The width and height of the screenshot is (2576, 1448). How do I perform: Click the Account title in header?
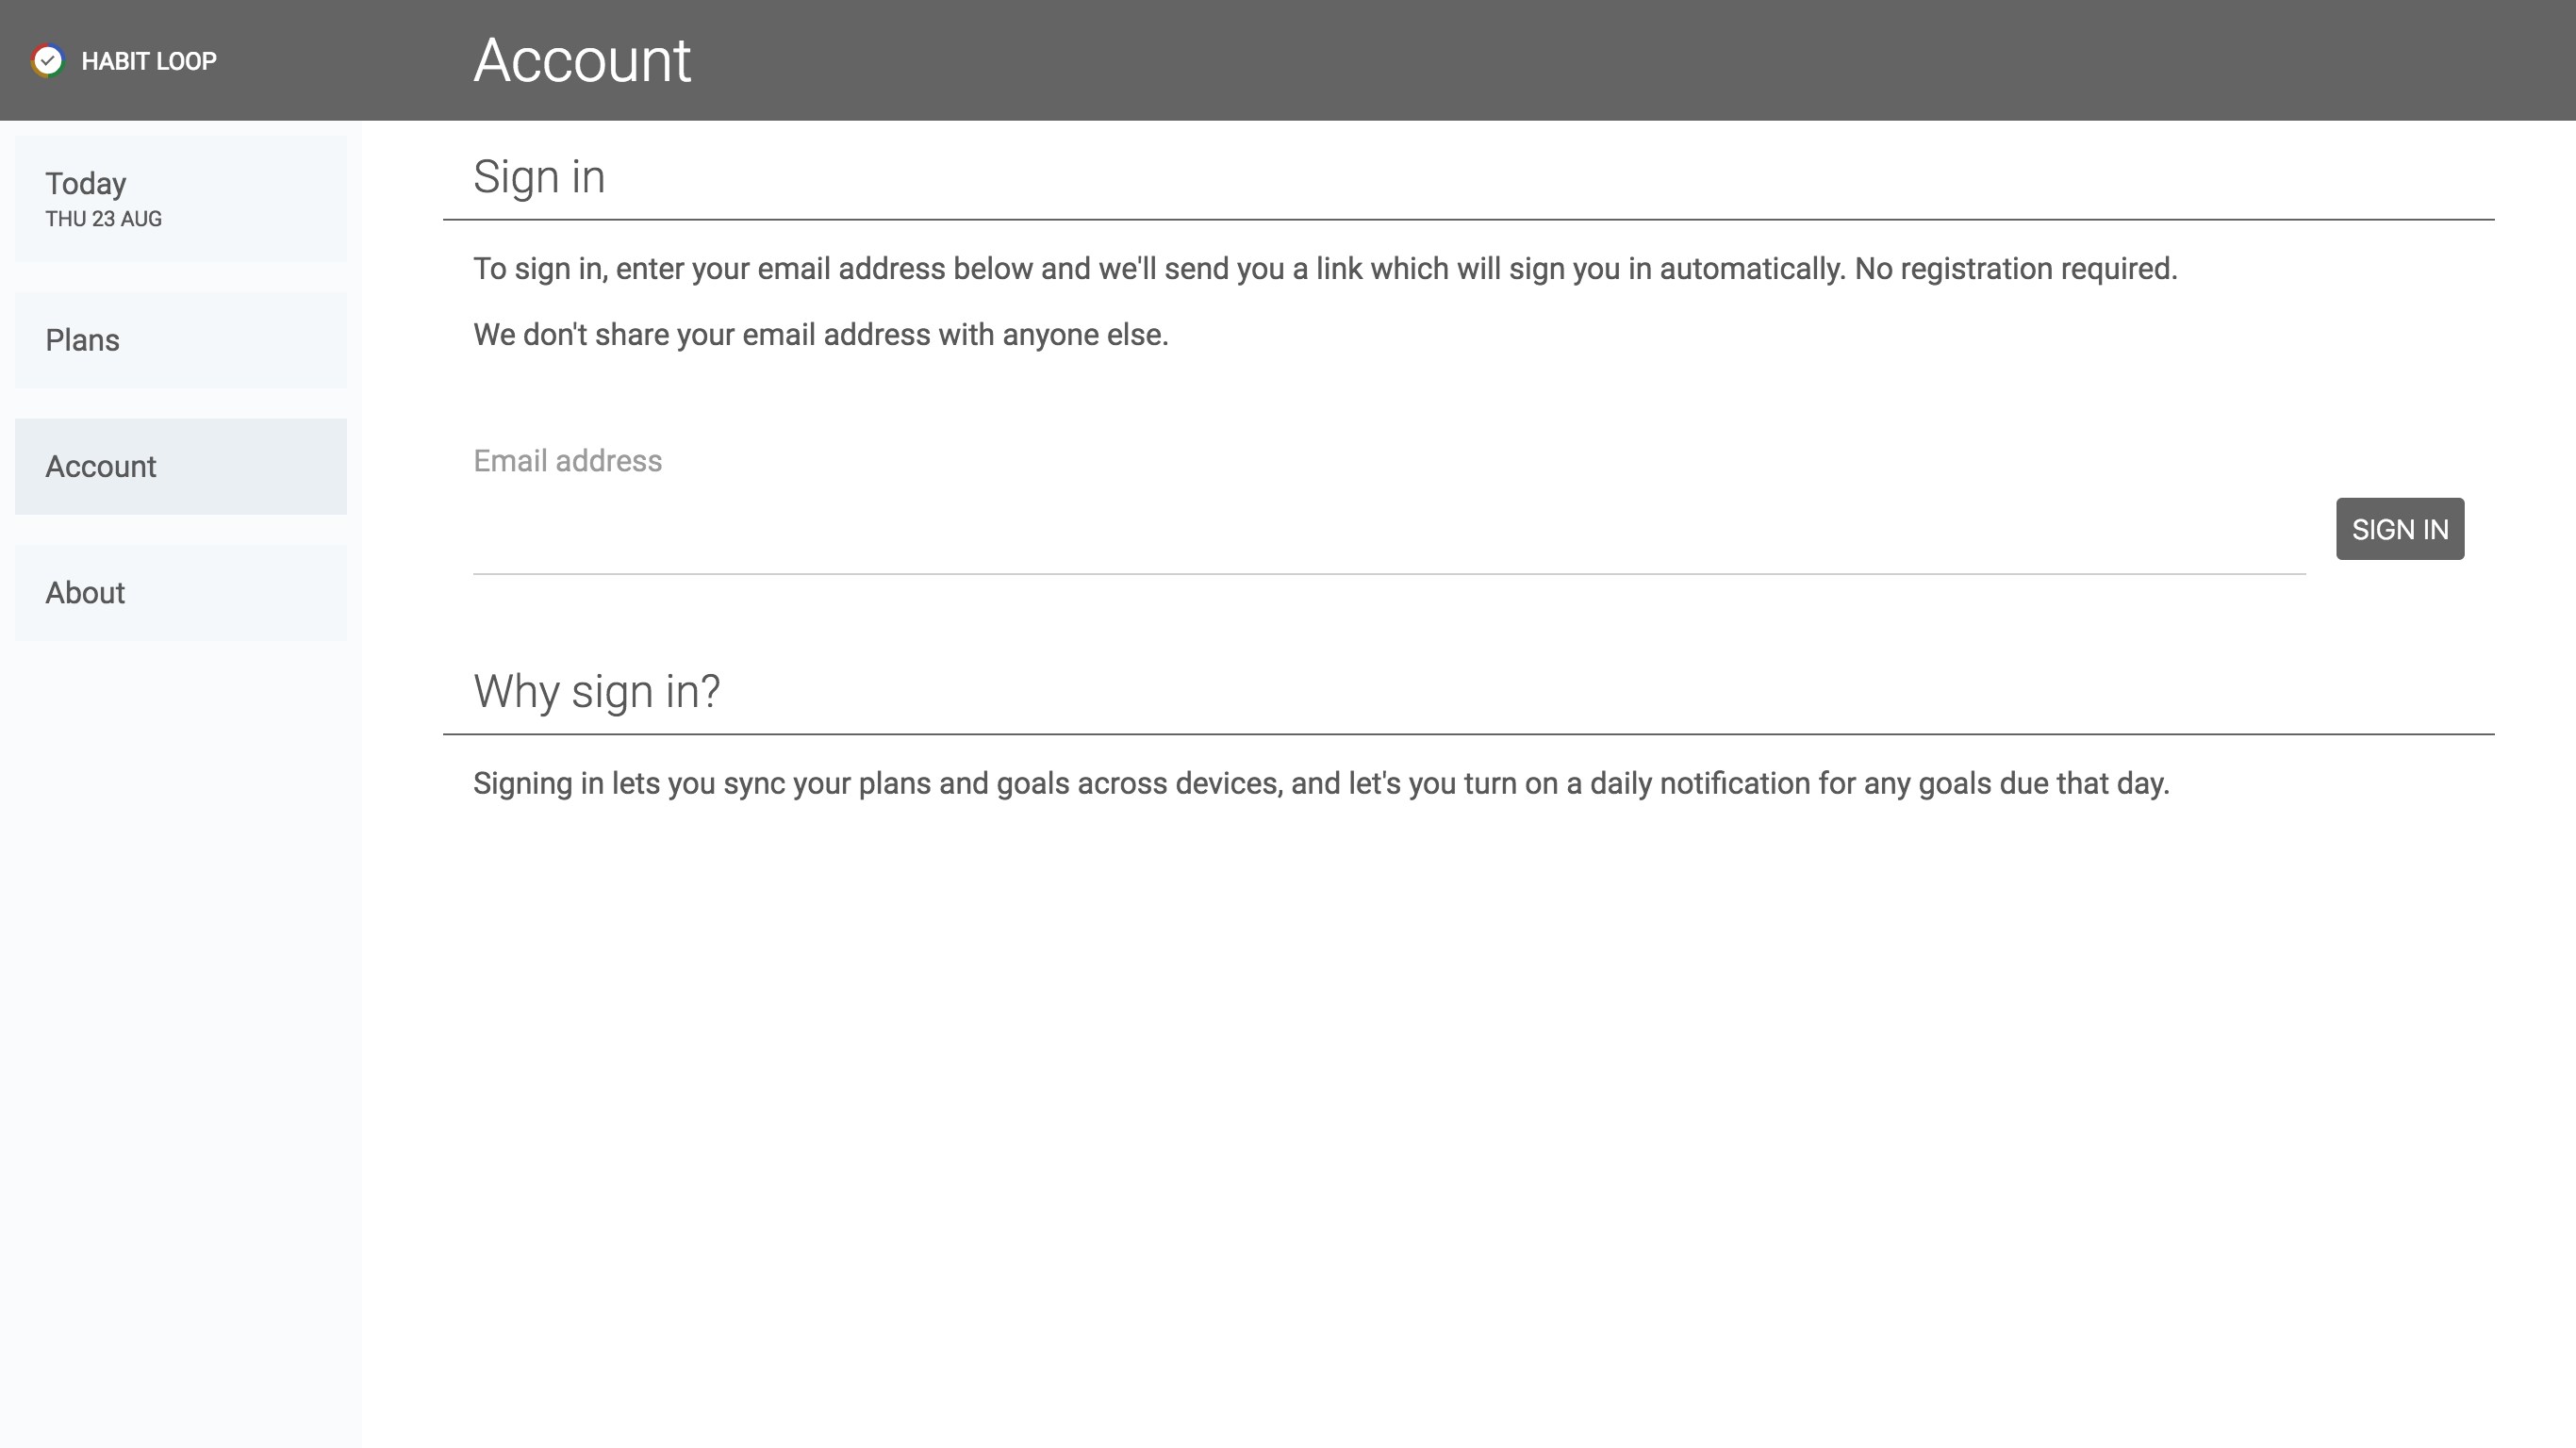pyautogui.click(x=581, y=60)
